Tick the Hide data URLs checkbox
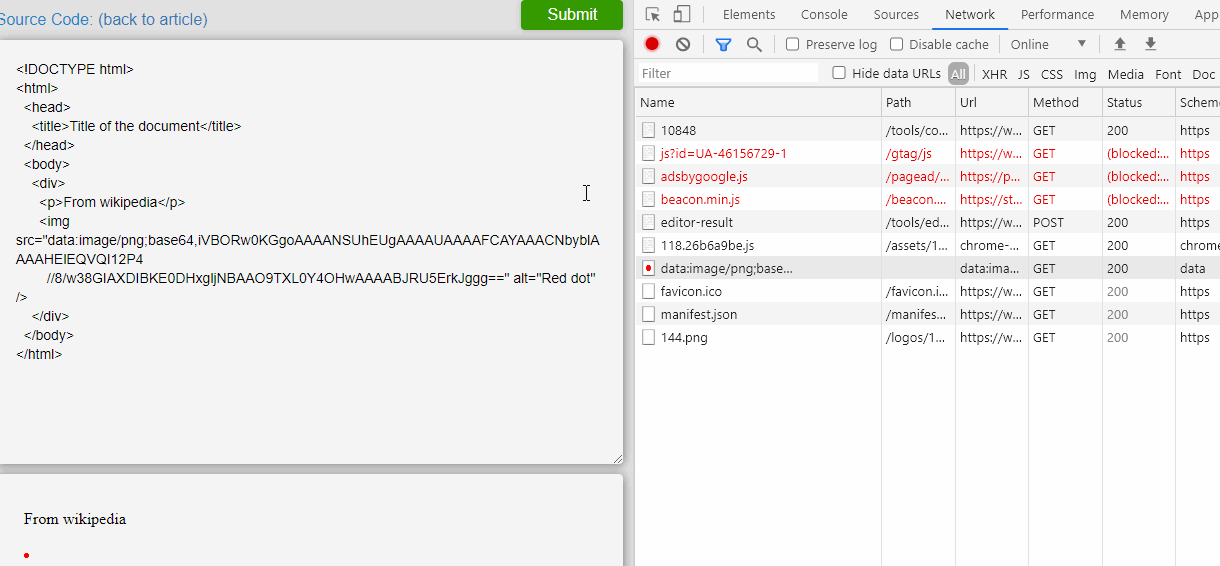1220x566 pixels. [839, 73]
